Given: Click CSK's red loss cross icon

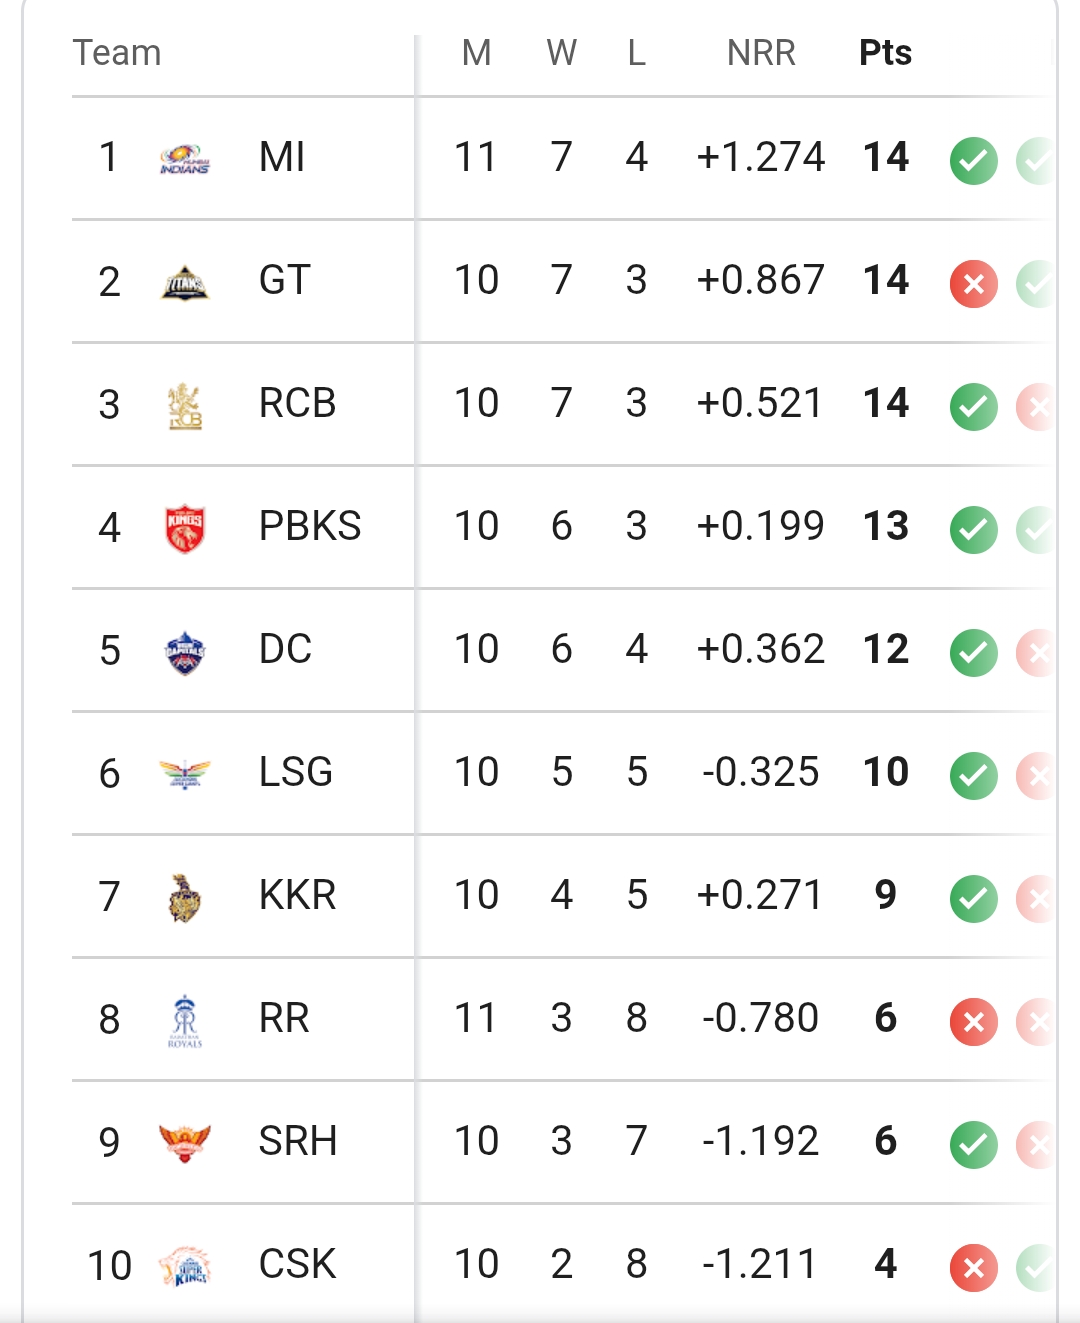Looking at the screenshot, I should click(x=974, y=1268).
